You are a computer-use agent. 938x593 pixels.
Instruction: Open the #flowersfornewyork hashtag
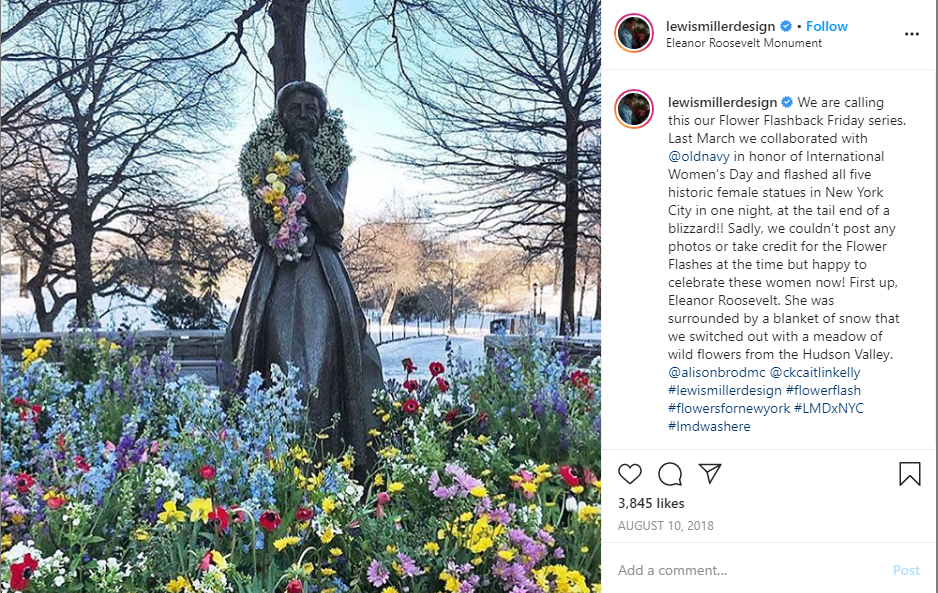(x=729, y=408)
